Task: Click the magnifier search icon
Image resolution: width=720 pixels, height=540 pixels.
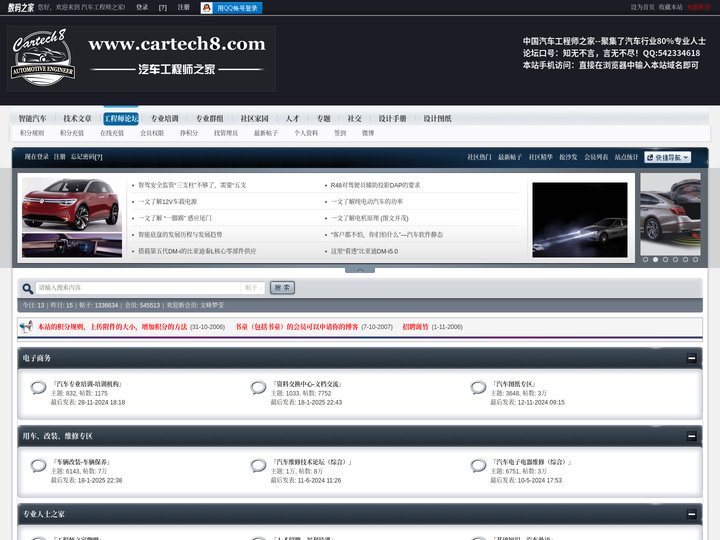Action: pyautogui.click(x=28, y=288)
